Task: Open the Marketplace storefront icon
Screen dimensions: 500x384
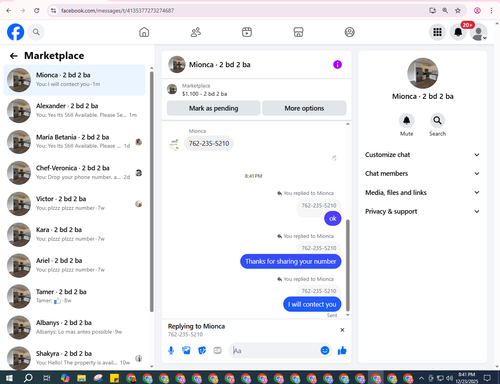Action: [298, 32]
